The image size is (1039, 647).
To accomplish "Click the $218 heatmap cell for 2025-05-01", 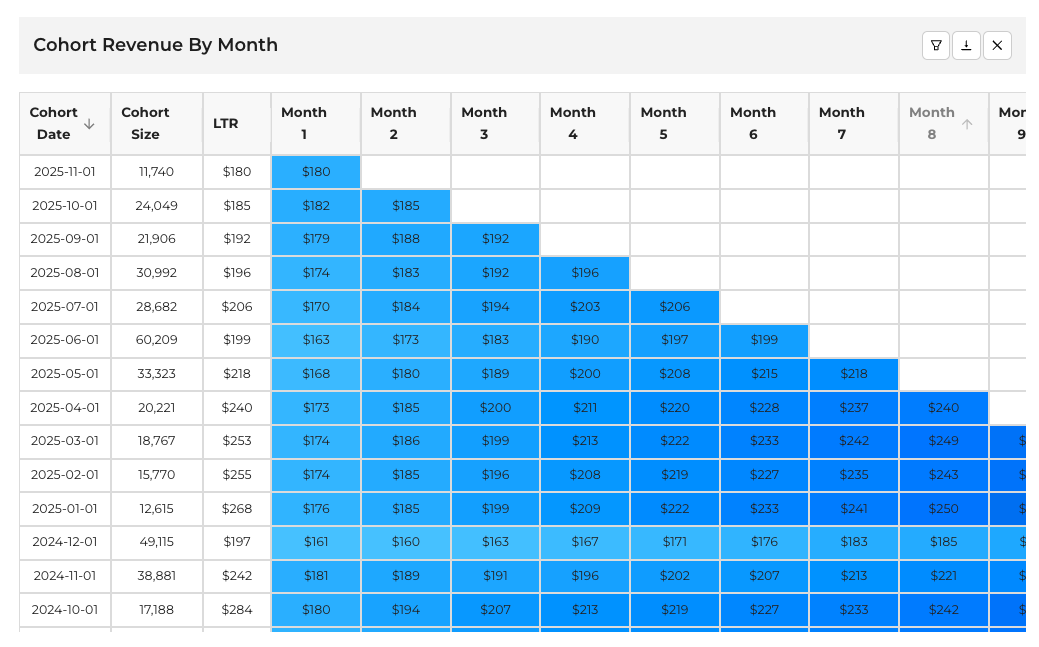I will 853,373.
